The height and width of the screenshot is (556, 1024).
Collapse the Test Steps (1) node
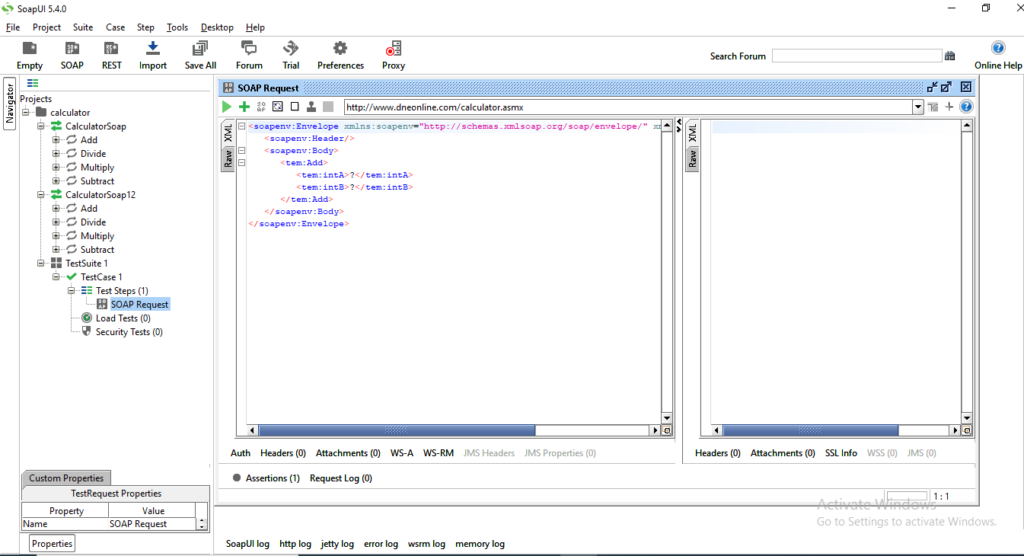coord(71,291)
